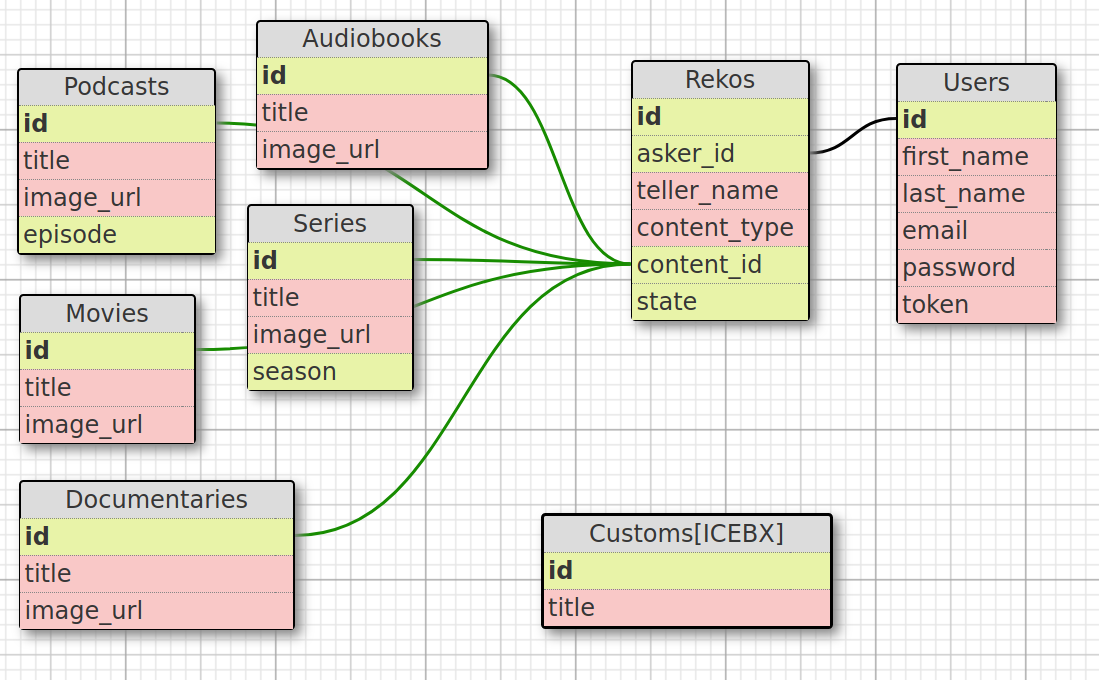Select the Movies table header
The height and width of the screenshot is (680, 1099).
[107, 313]
